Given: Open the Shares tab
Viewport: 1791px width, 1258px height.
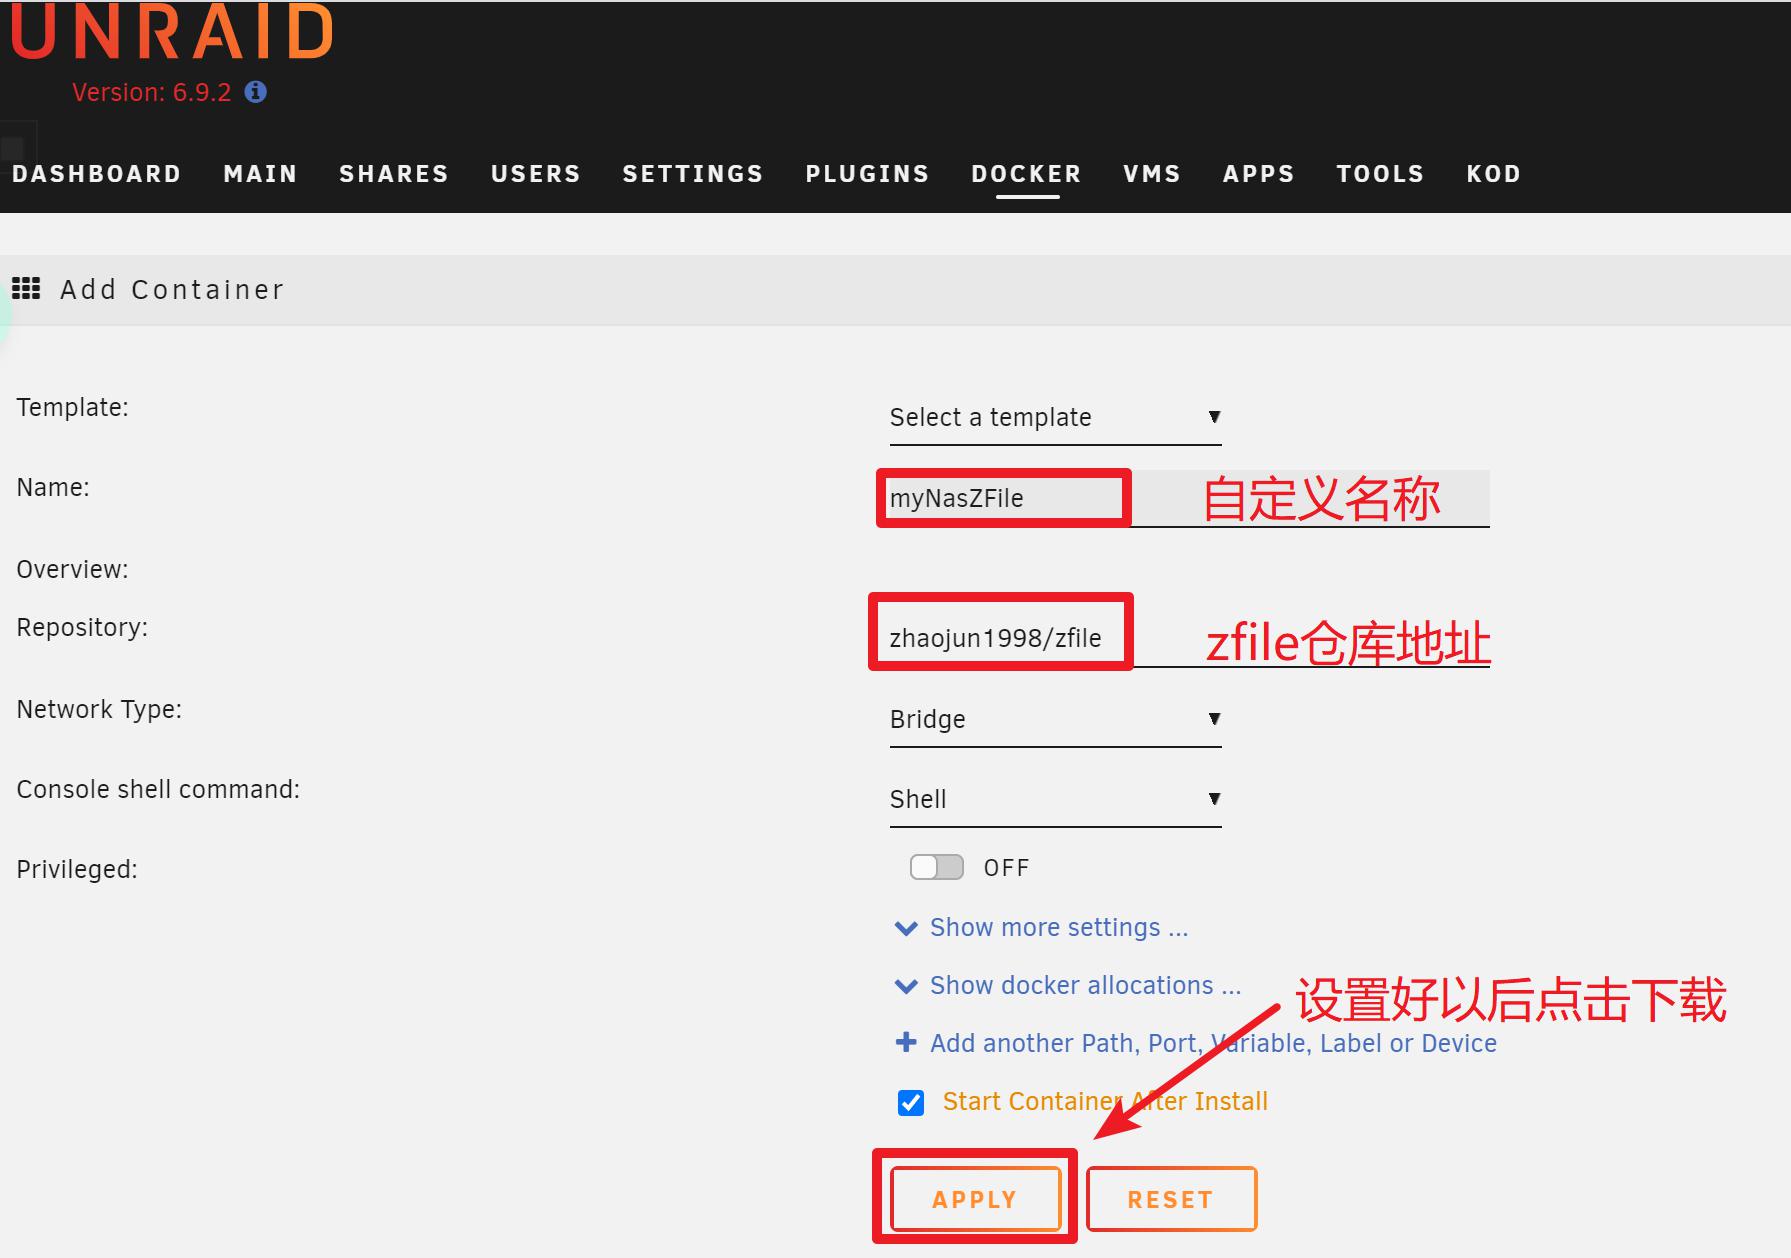Looking at the screenshot, I should click(x=394, y=174).
